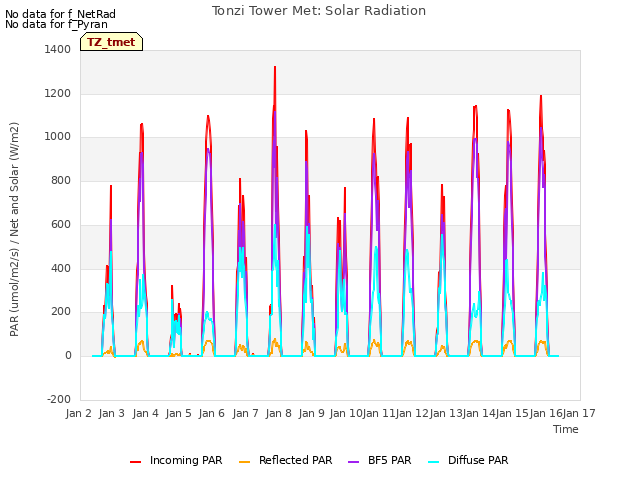The width and height of the screenshot is (640, 480).
Task: Click the Jan 7 x-axis tick label
Action: 245,413
